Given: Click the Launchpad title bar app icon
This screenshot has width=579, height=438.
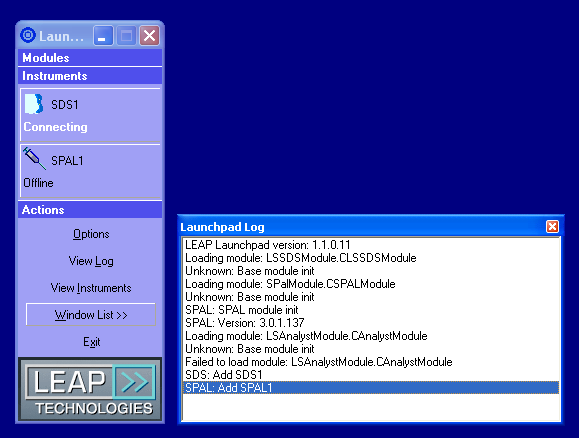Looking at the screenshot, I should pyautogui.click(x=28, y=35).
